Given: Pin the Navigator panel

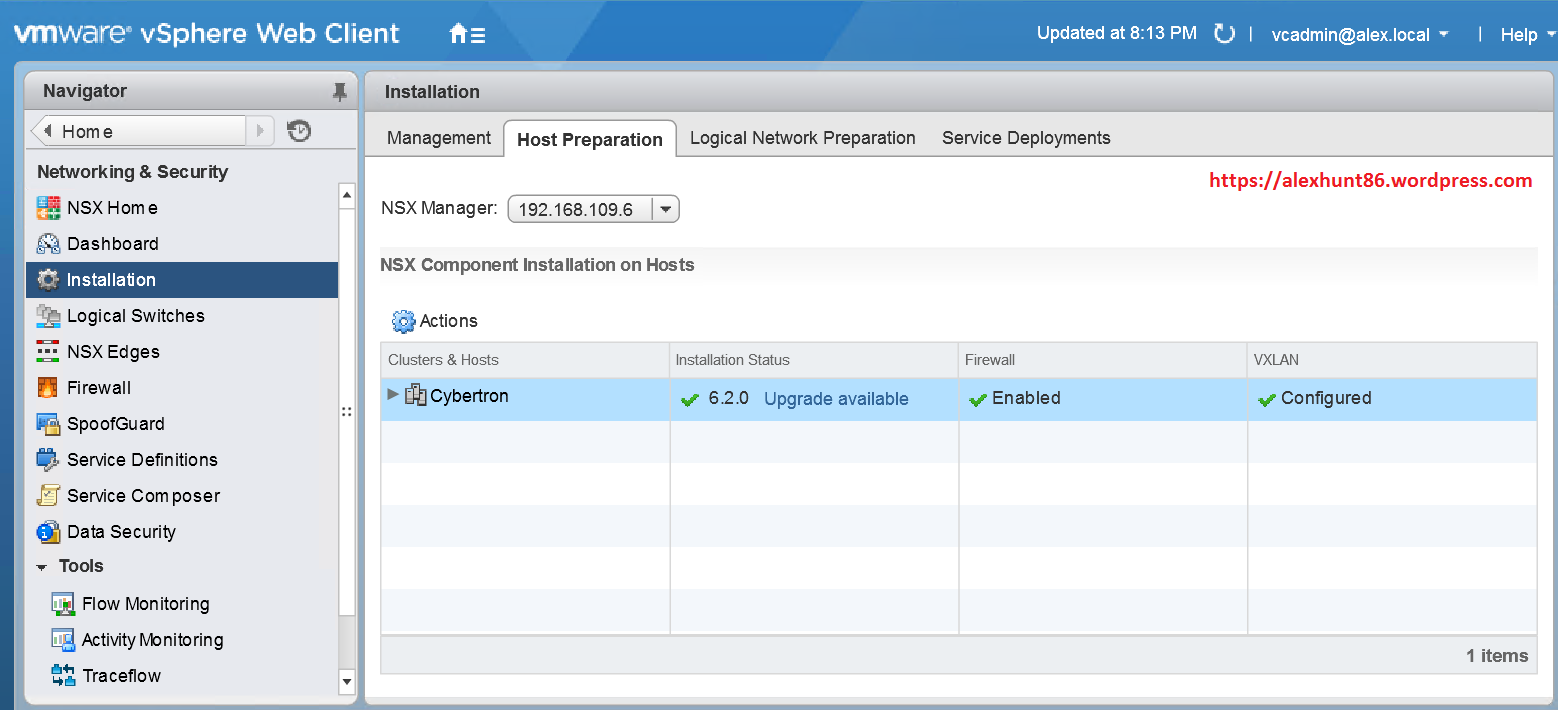Looking at the screenshot, I should click(340, 90).
